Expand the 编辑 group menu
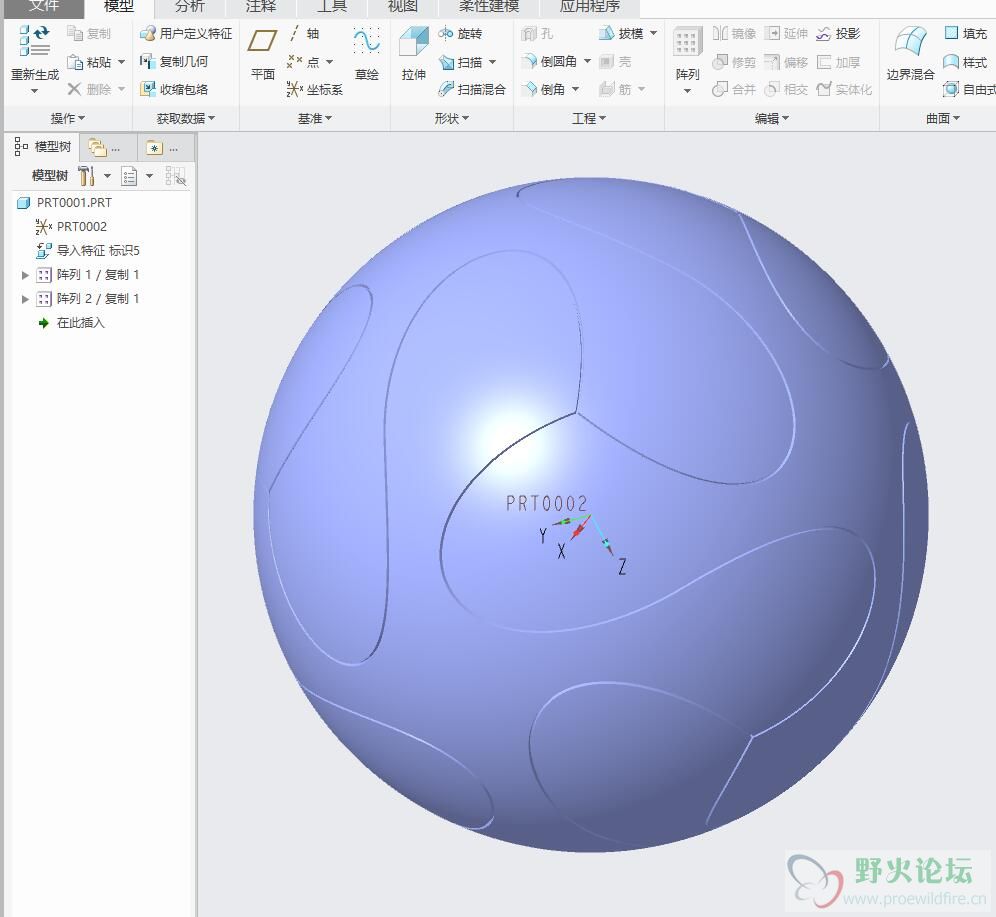Viewport: 996px width, 917px height. (772, 118)
